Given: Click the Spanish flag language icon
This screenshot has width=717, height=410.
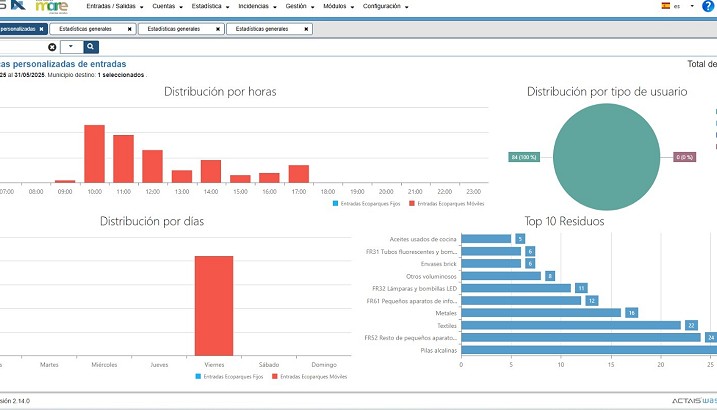Looking at the screenshot, I should click(665, 6).
